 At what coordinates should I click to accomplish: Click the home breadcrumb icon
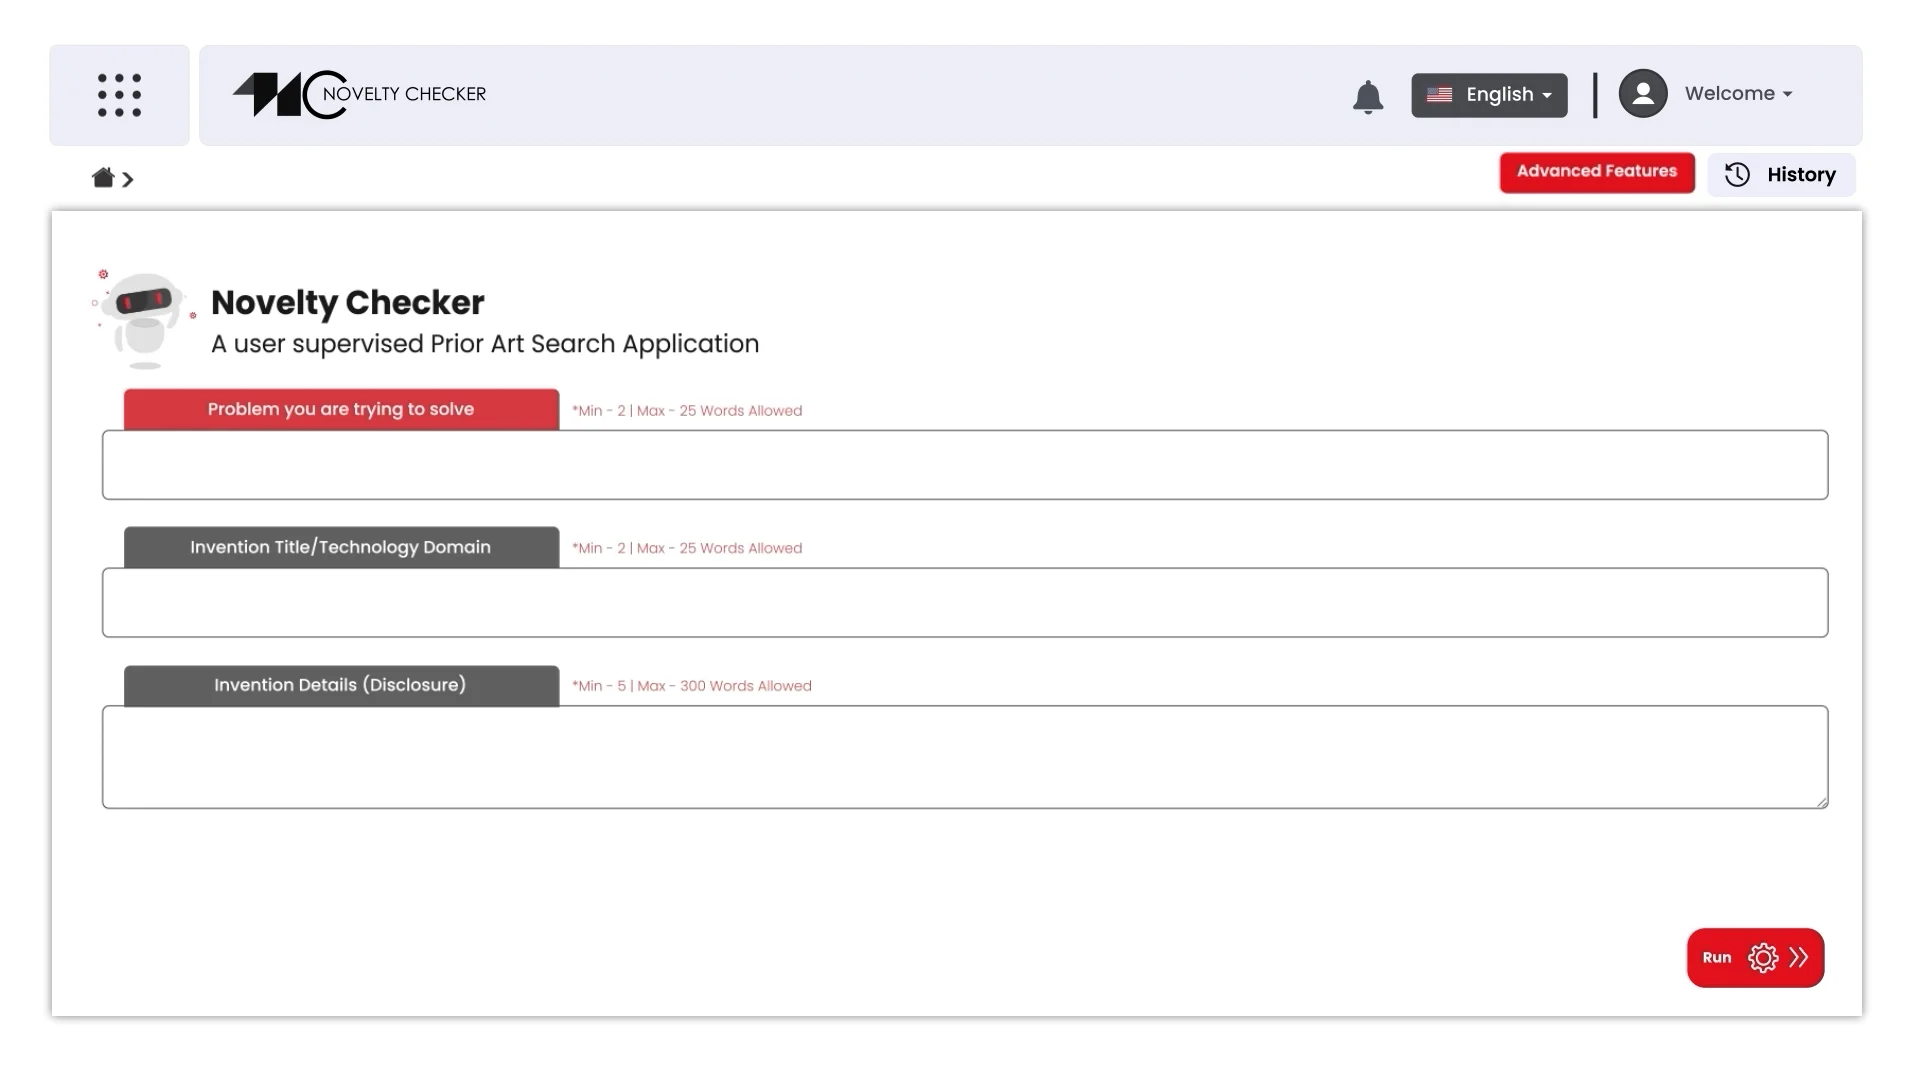pos(102,178)
